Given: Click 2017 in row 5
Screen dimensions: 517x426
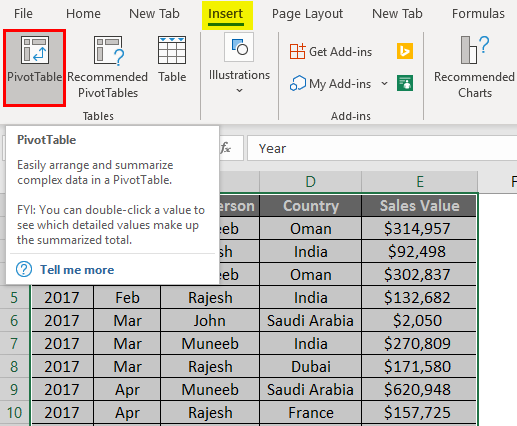Looking at the screenshot, I should click(62, 297).
